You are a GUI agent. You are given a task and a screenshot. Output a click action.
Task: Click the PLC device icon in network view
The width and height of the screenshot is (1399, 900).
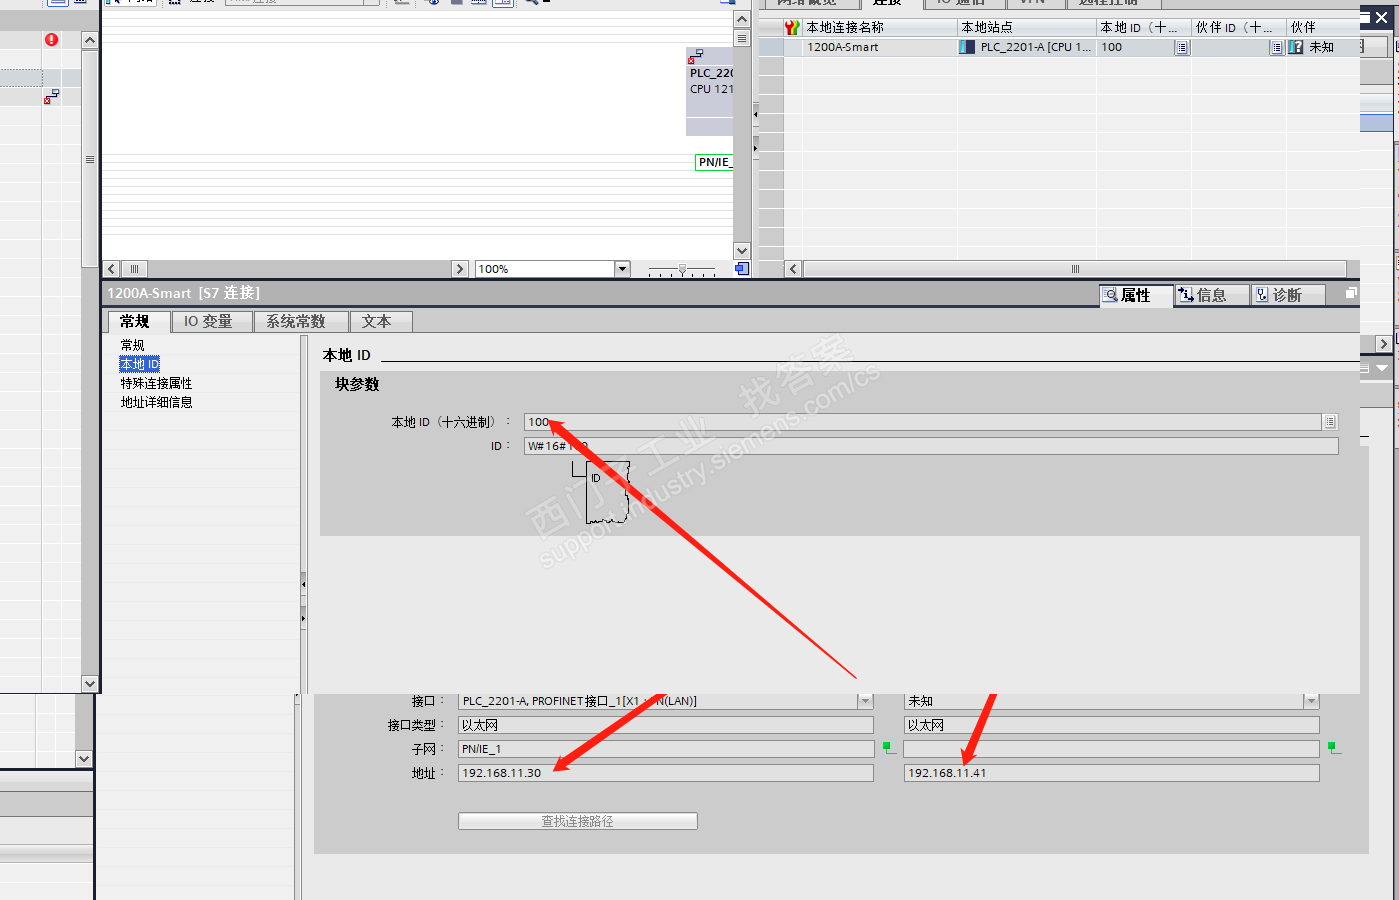click(x=696, y=56)
